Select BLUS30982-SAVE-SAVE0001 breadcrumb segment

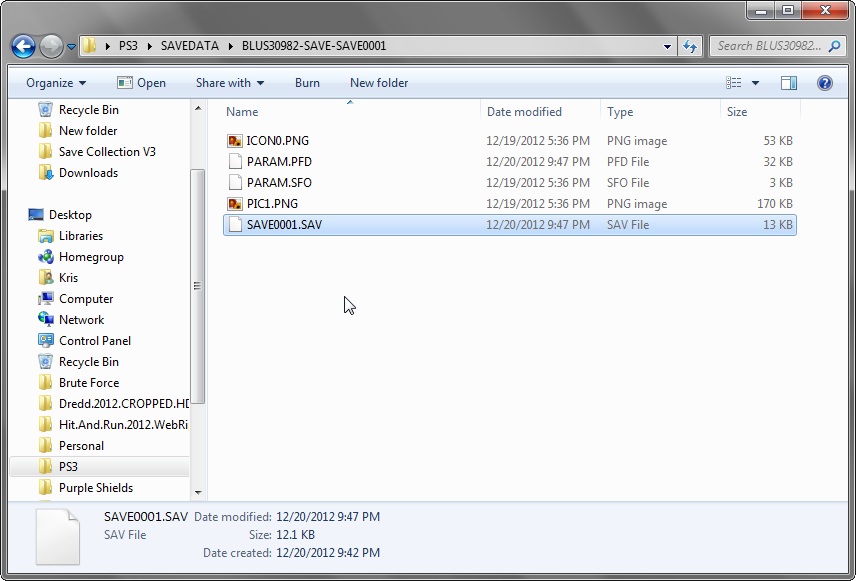tap(314, 46)
